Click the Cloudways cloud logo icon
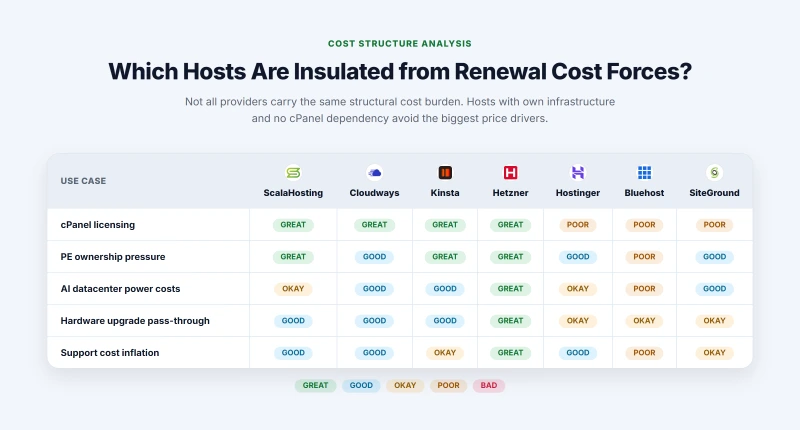Viewport: 800px width, 430px height. tap(374, 173)
